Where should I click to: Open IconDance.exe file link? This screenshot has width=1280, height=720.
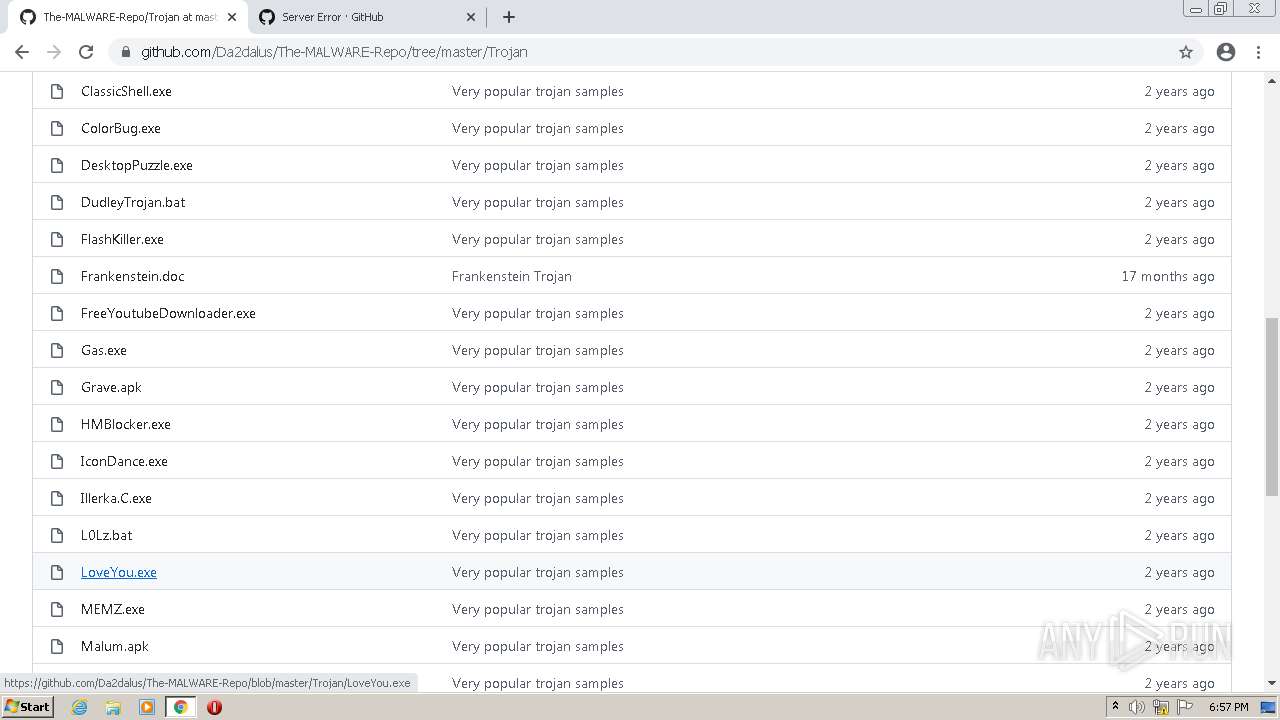[124, 461]
